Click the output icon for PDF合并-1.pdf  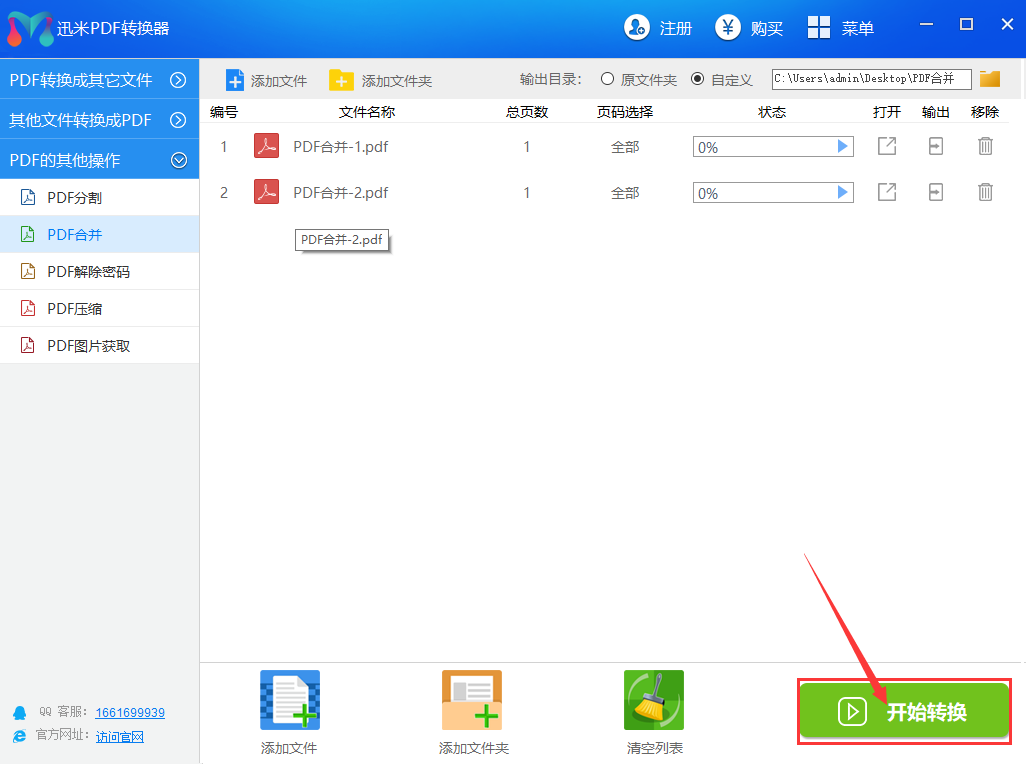pos(936,147)
